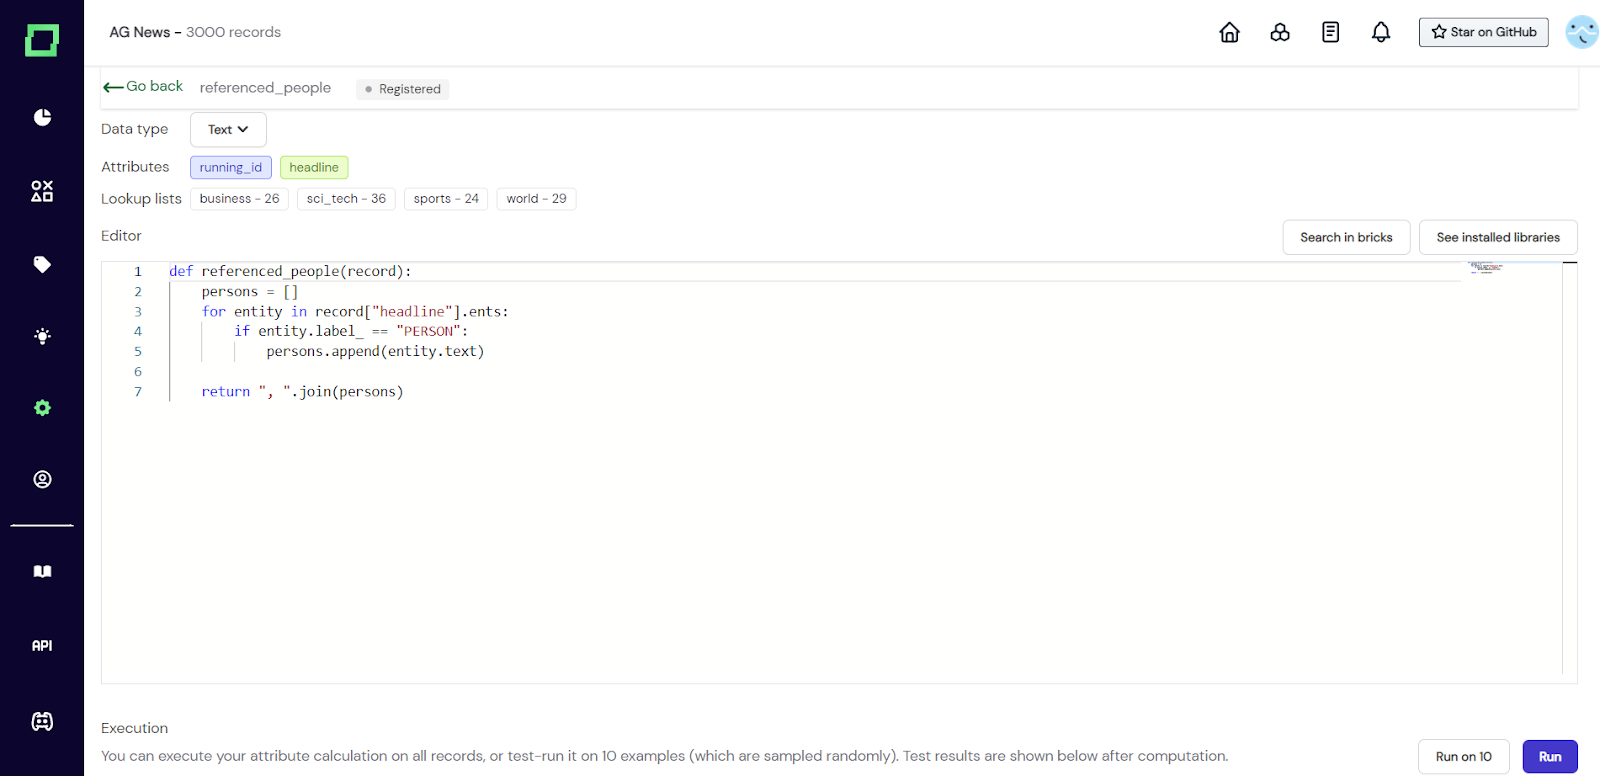
Task: Open the user account icon in sidebar
Action: coord(42,479)
